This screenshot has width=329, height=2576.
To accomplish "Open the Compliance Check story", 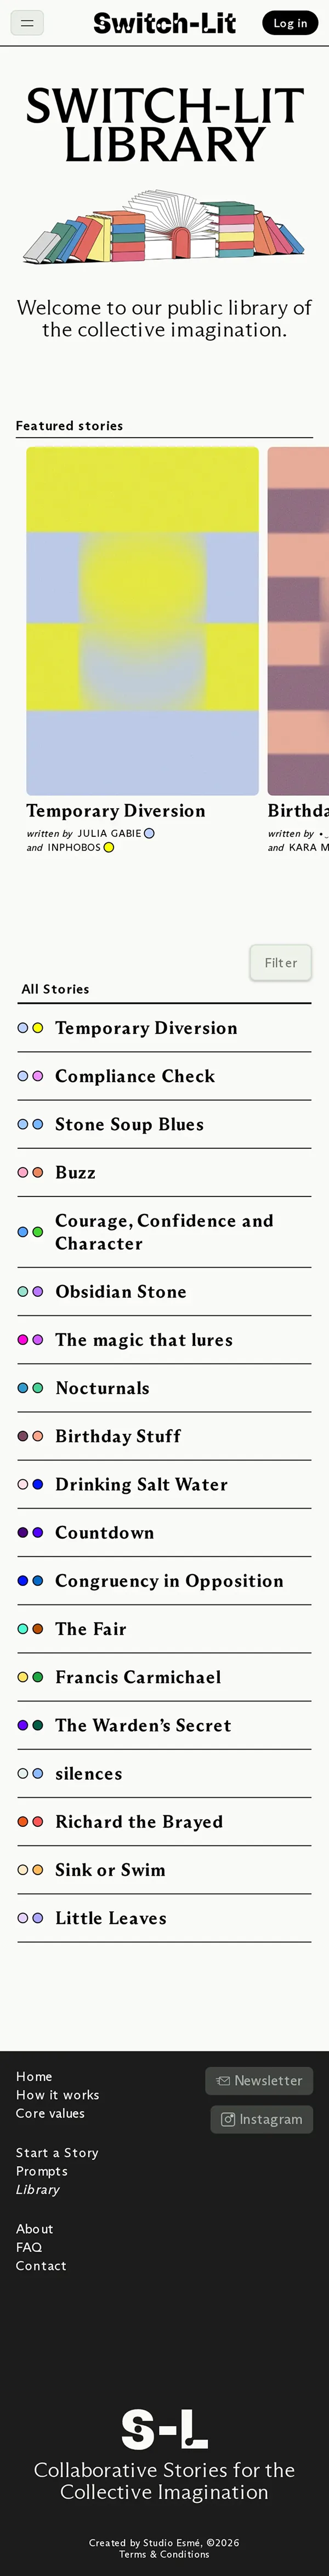I will (135, 1076).
